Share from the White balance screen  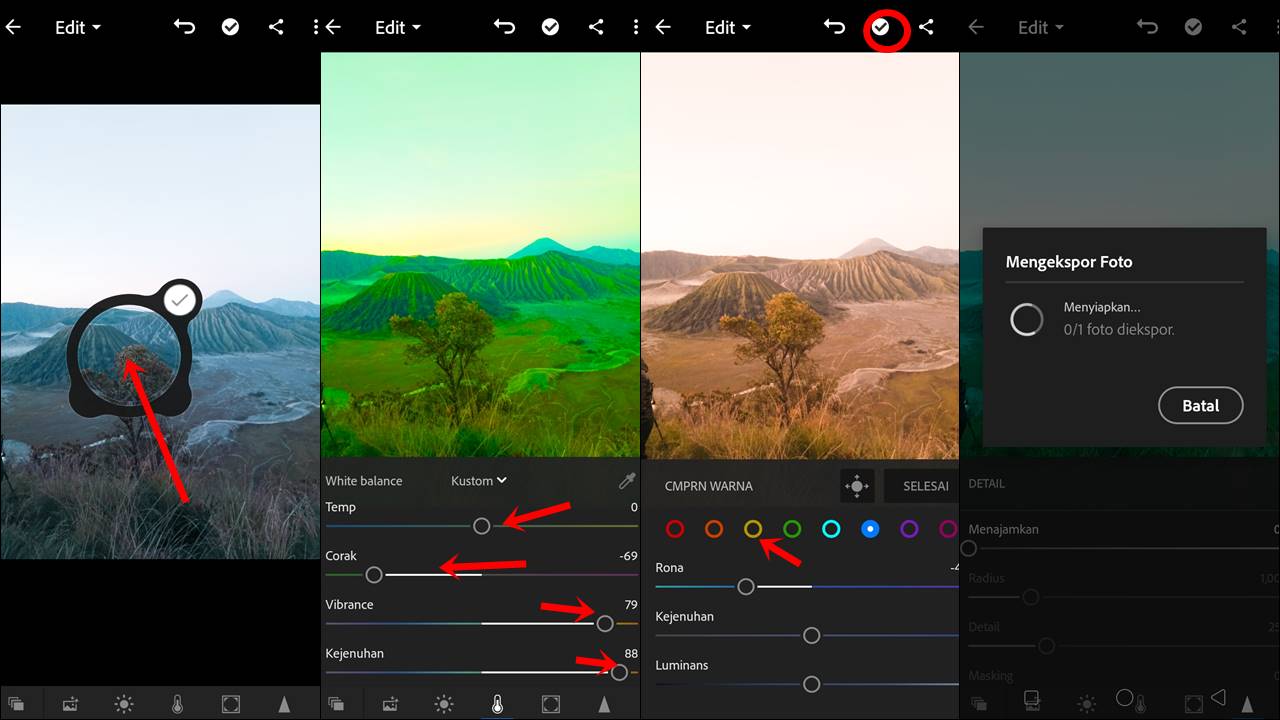click(596, 27)
